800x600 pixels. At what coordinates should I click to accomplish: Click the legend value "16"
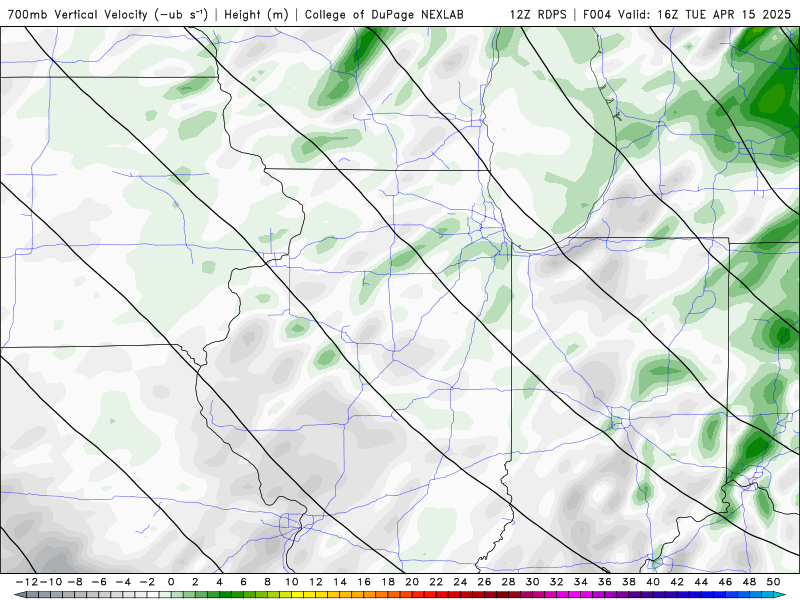pyautogui.click(x=364, y=582)
